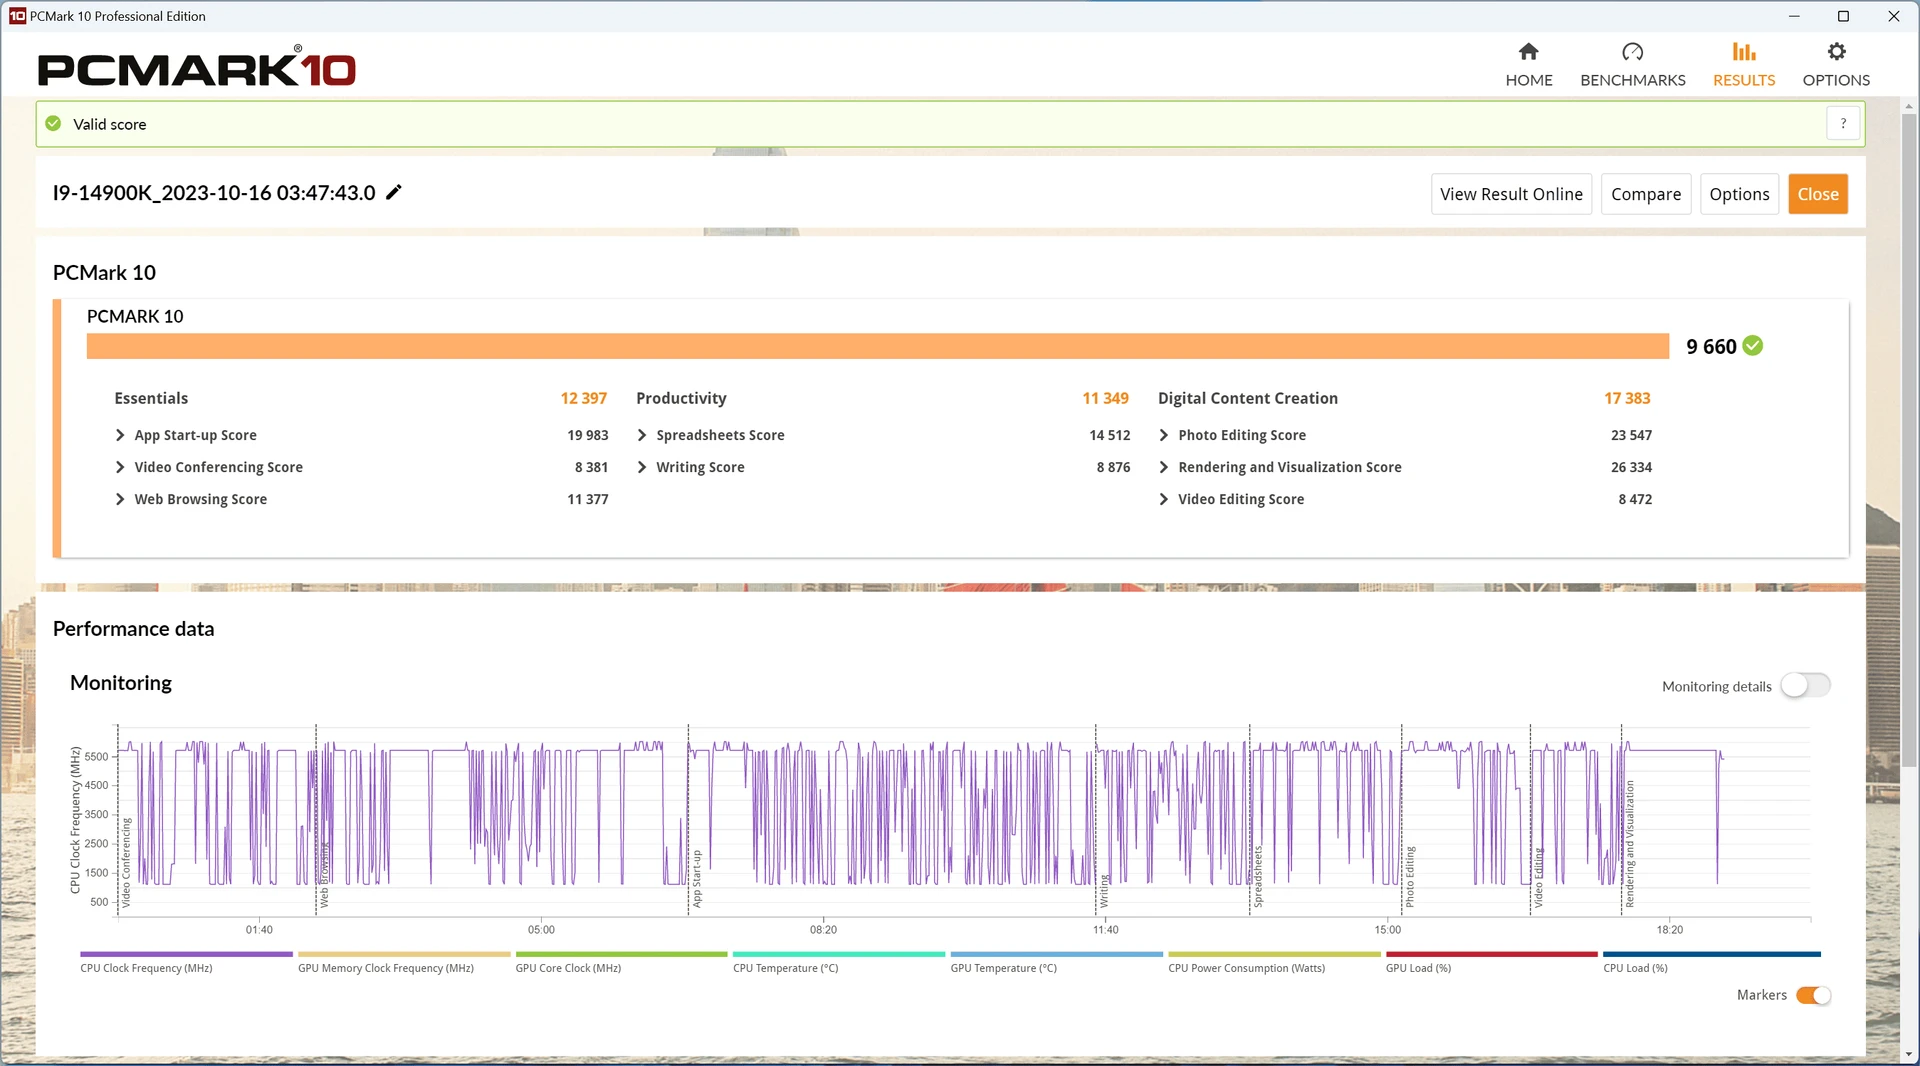This screenshot has width=1920, height=1066.
Task: Click the Spreadsheets chart marker
Action: [x=1258, y=877]
